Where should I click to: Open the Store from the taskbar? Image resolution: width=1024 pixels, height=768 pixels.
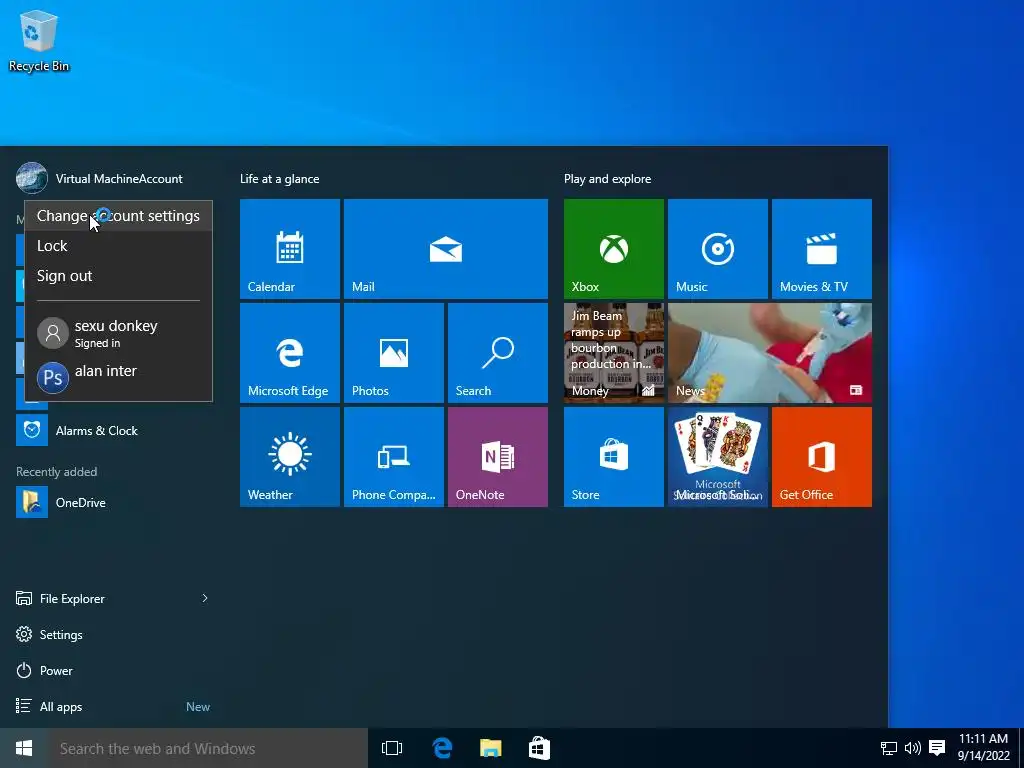(x=539, y=748)
